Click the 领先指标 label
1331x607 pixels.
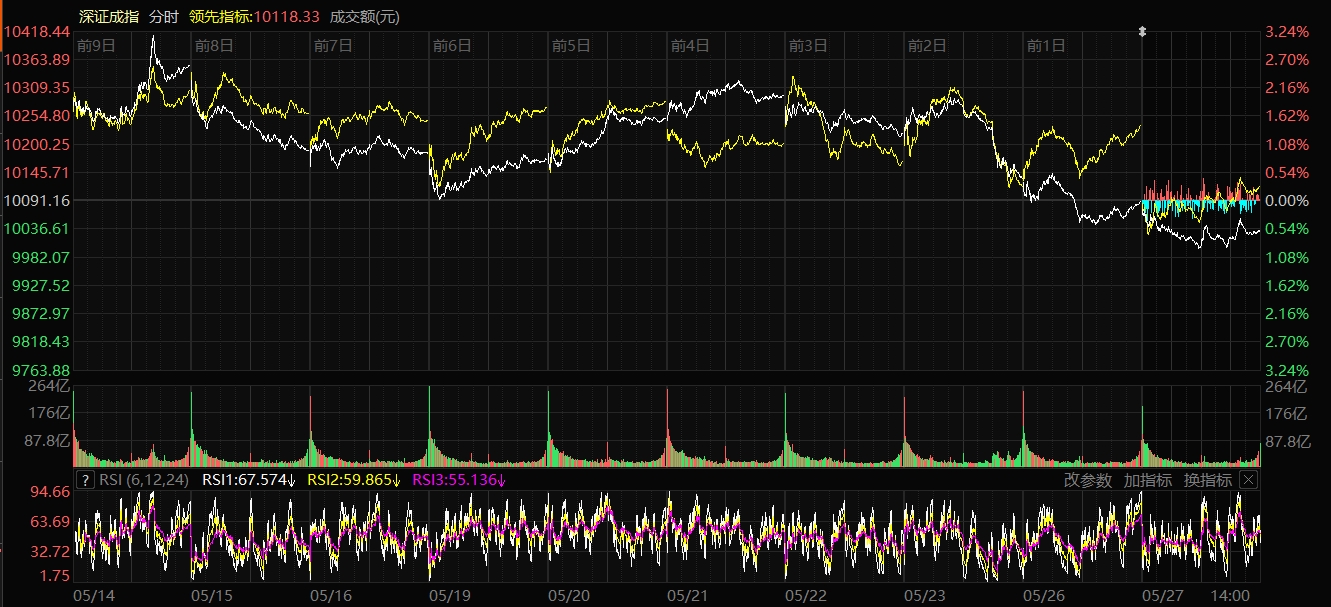[x=220, y=17]
